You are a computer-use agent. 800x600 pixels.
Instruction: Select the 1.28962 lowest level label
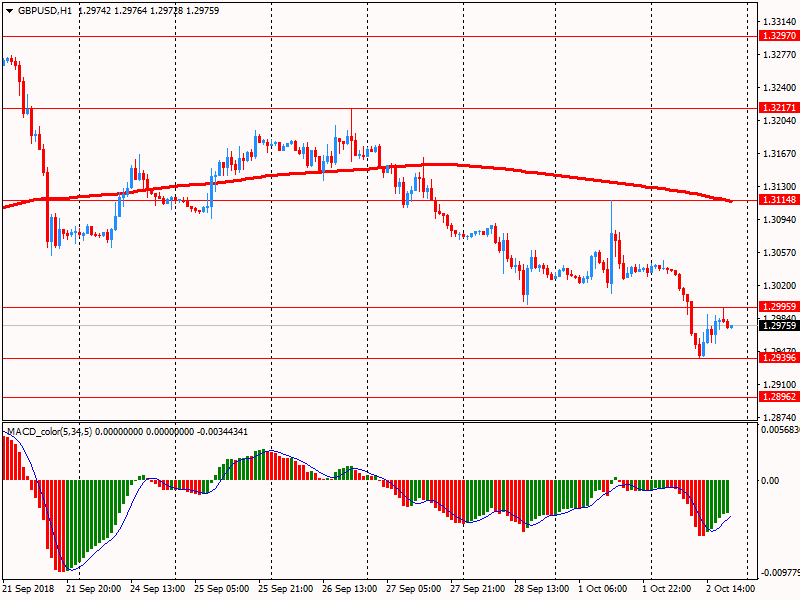click(x=778, y=397)
